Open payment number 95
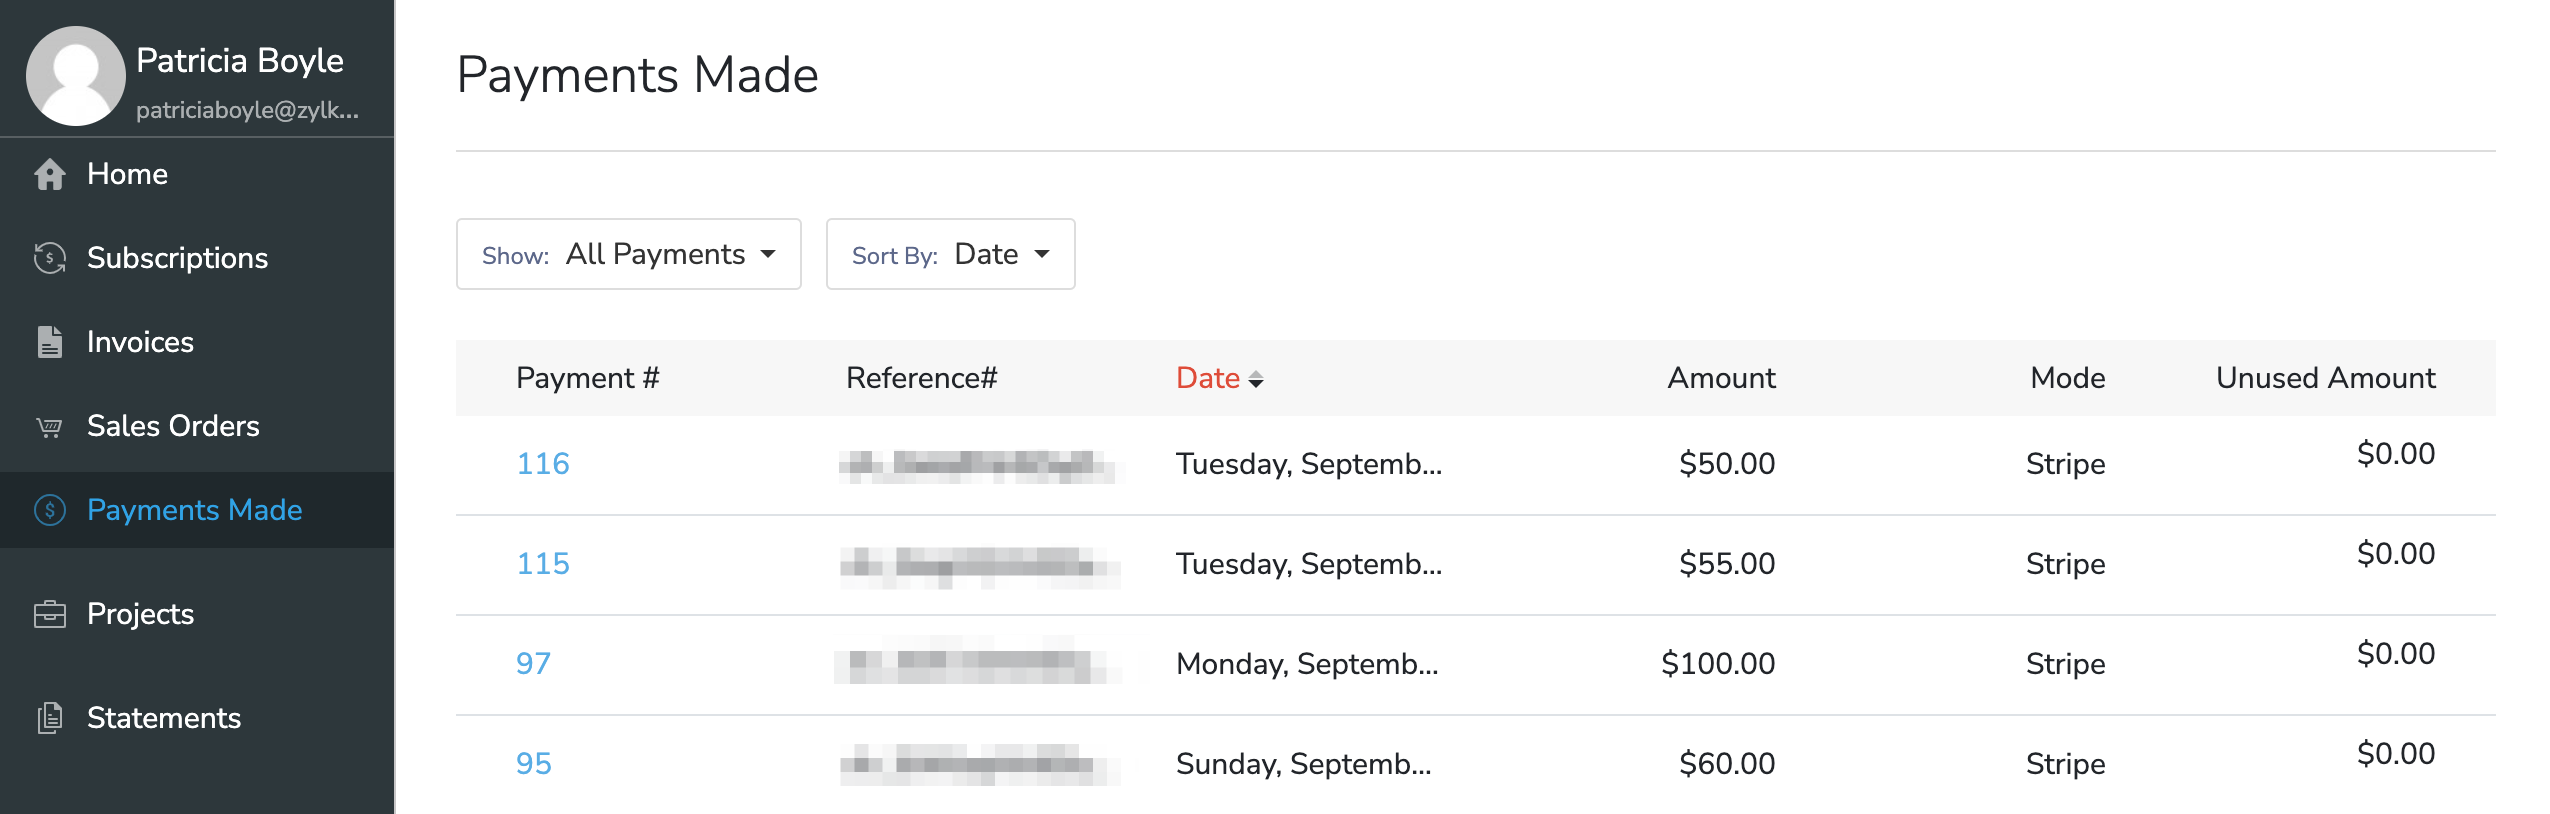Screen dimensions: 2550x814 pyautogui.click(x=533, y=764)
